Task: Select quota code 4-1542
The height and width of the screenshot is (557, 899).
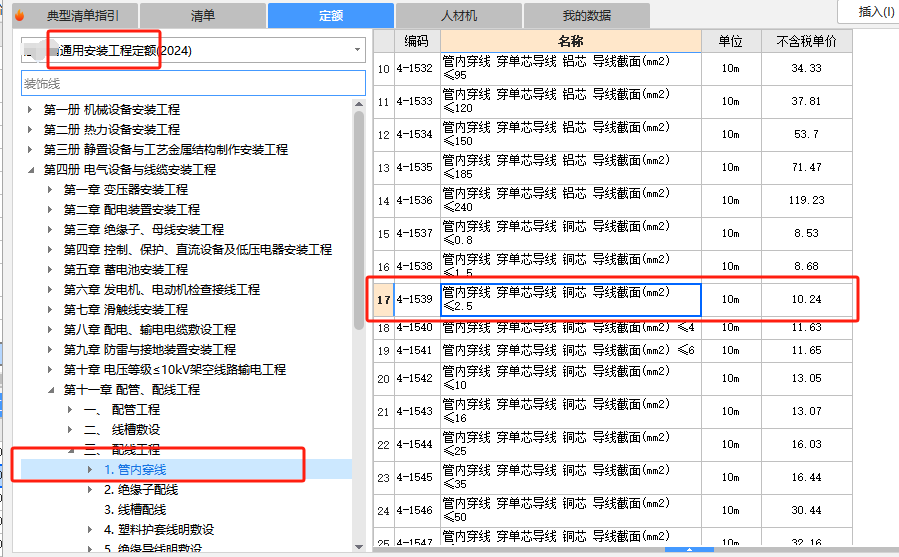Action: [415, 379]
